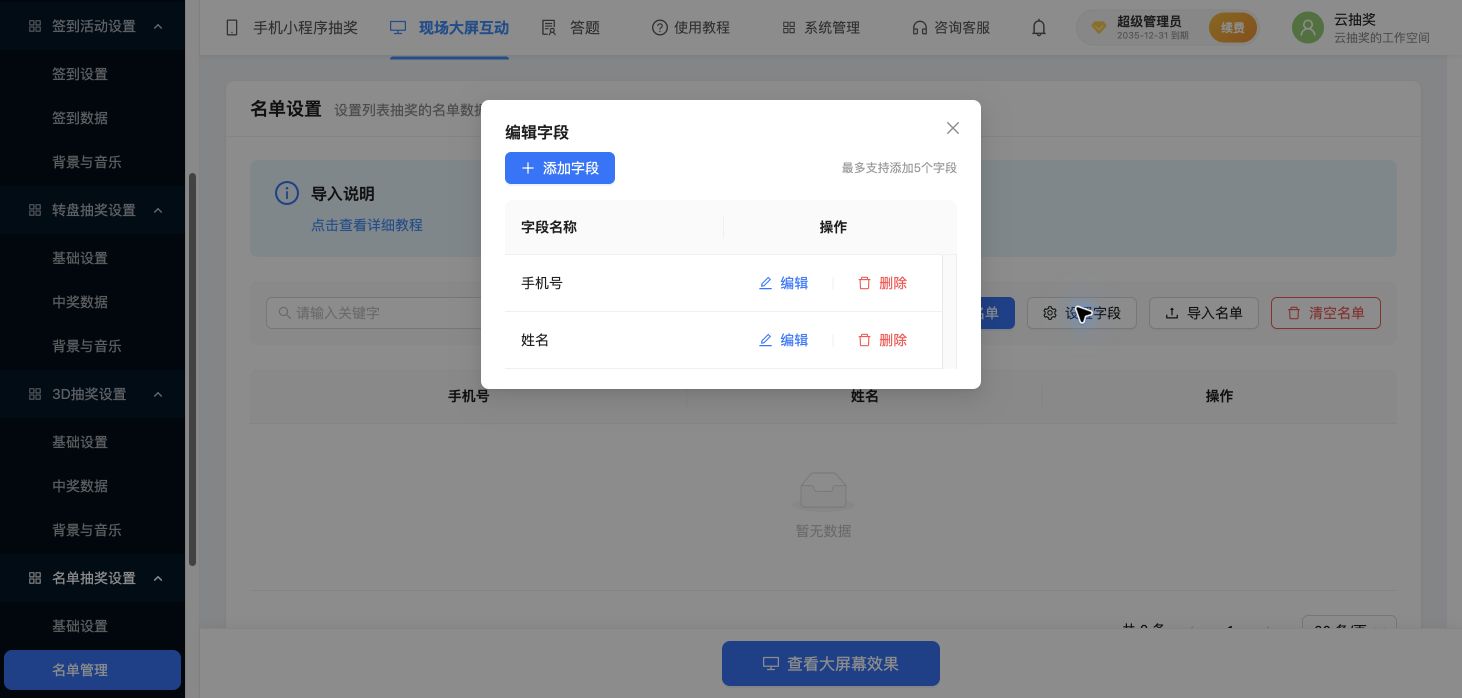Click the 3D抽奖设置 grid icon
This screenshot has width=1462, height=698.
(35, 394)
